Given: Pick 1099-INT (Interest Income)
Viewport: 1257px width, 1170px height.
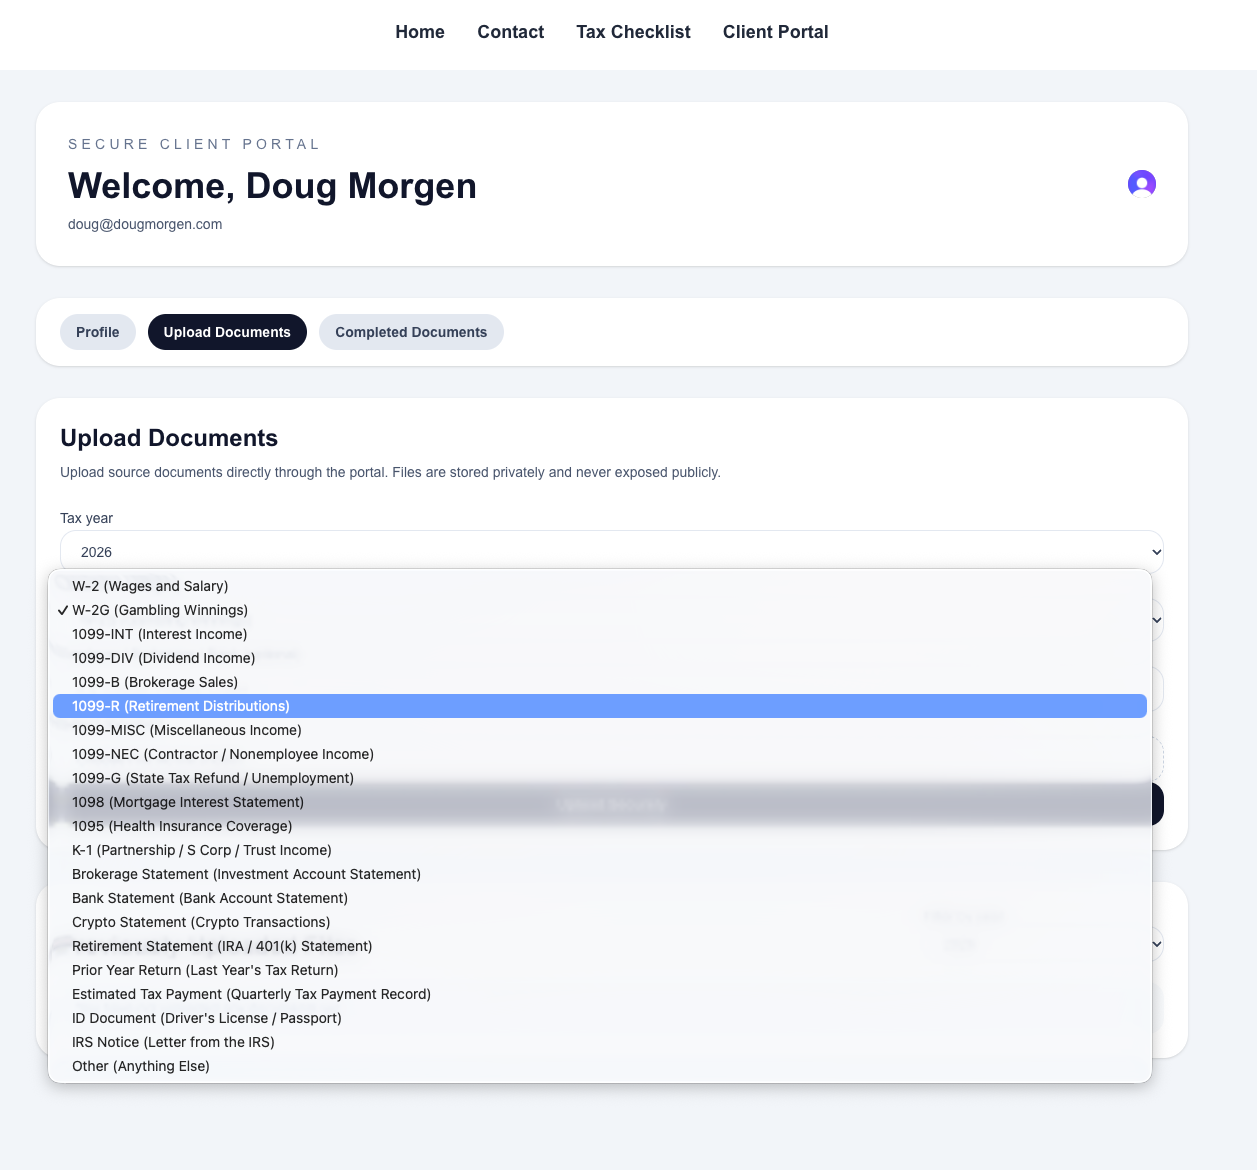Looking at the screenshot, I should [600, 634].
